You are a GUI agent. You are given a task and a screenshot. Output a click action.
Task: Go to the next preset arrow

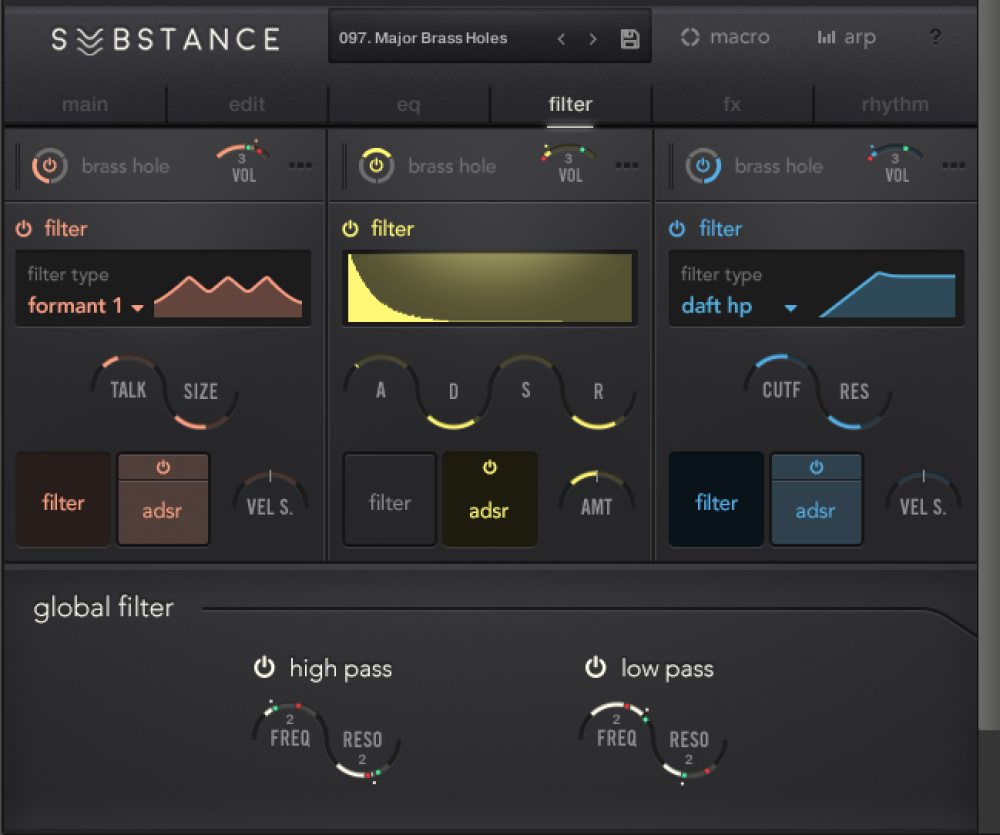[593, 39]
